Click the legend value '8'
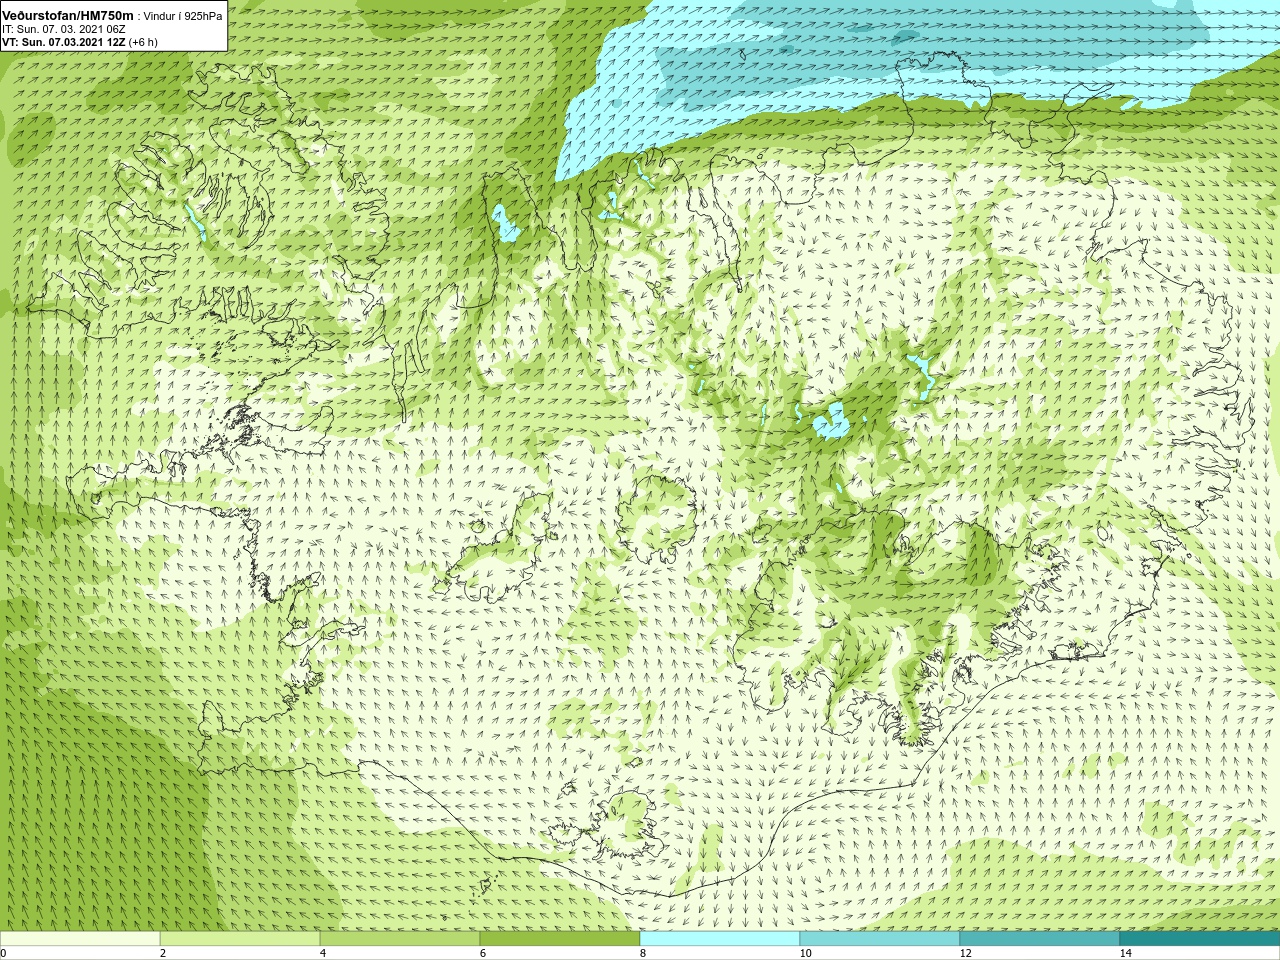This screenshot has height=960, width=1280. pyautogui.click(x=643, y=953)
